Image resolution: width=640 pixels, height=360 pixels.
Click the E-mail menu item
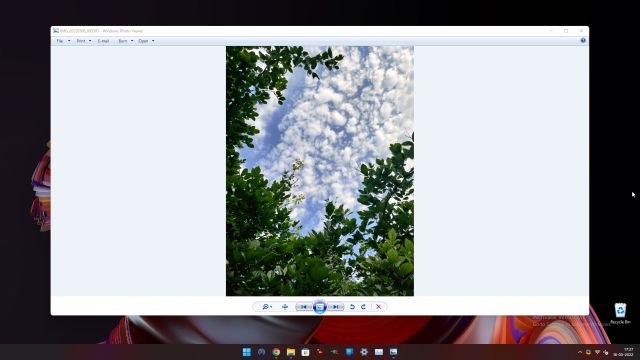[103, 41]
